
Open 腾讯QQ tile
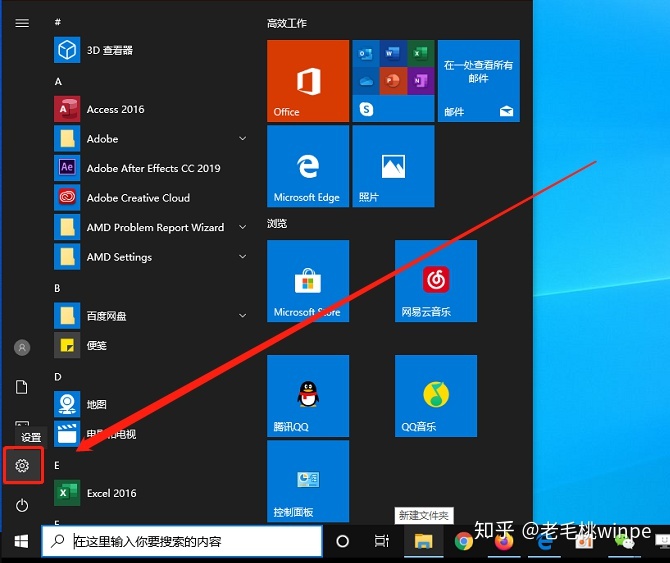coord(308,396)
